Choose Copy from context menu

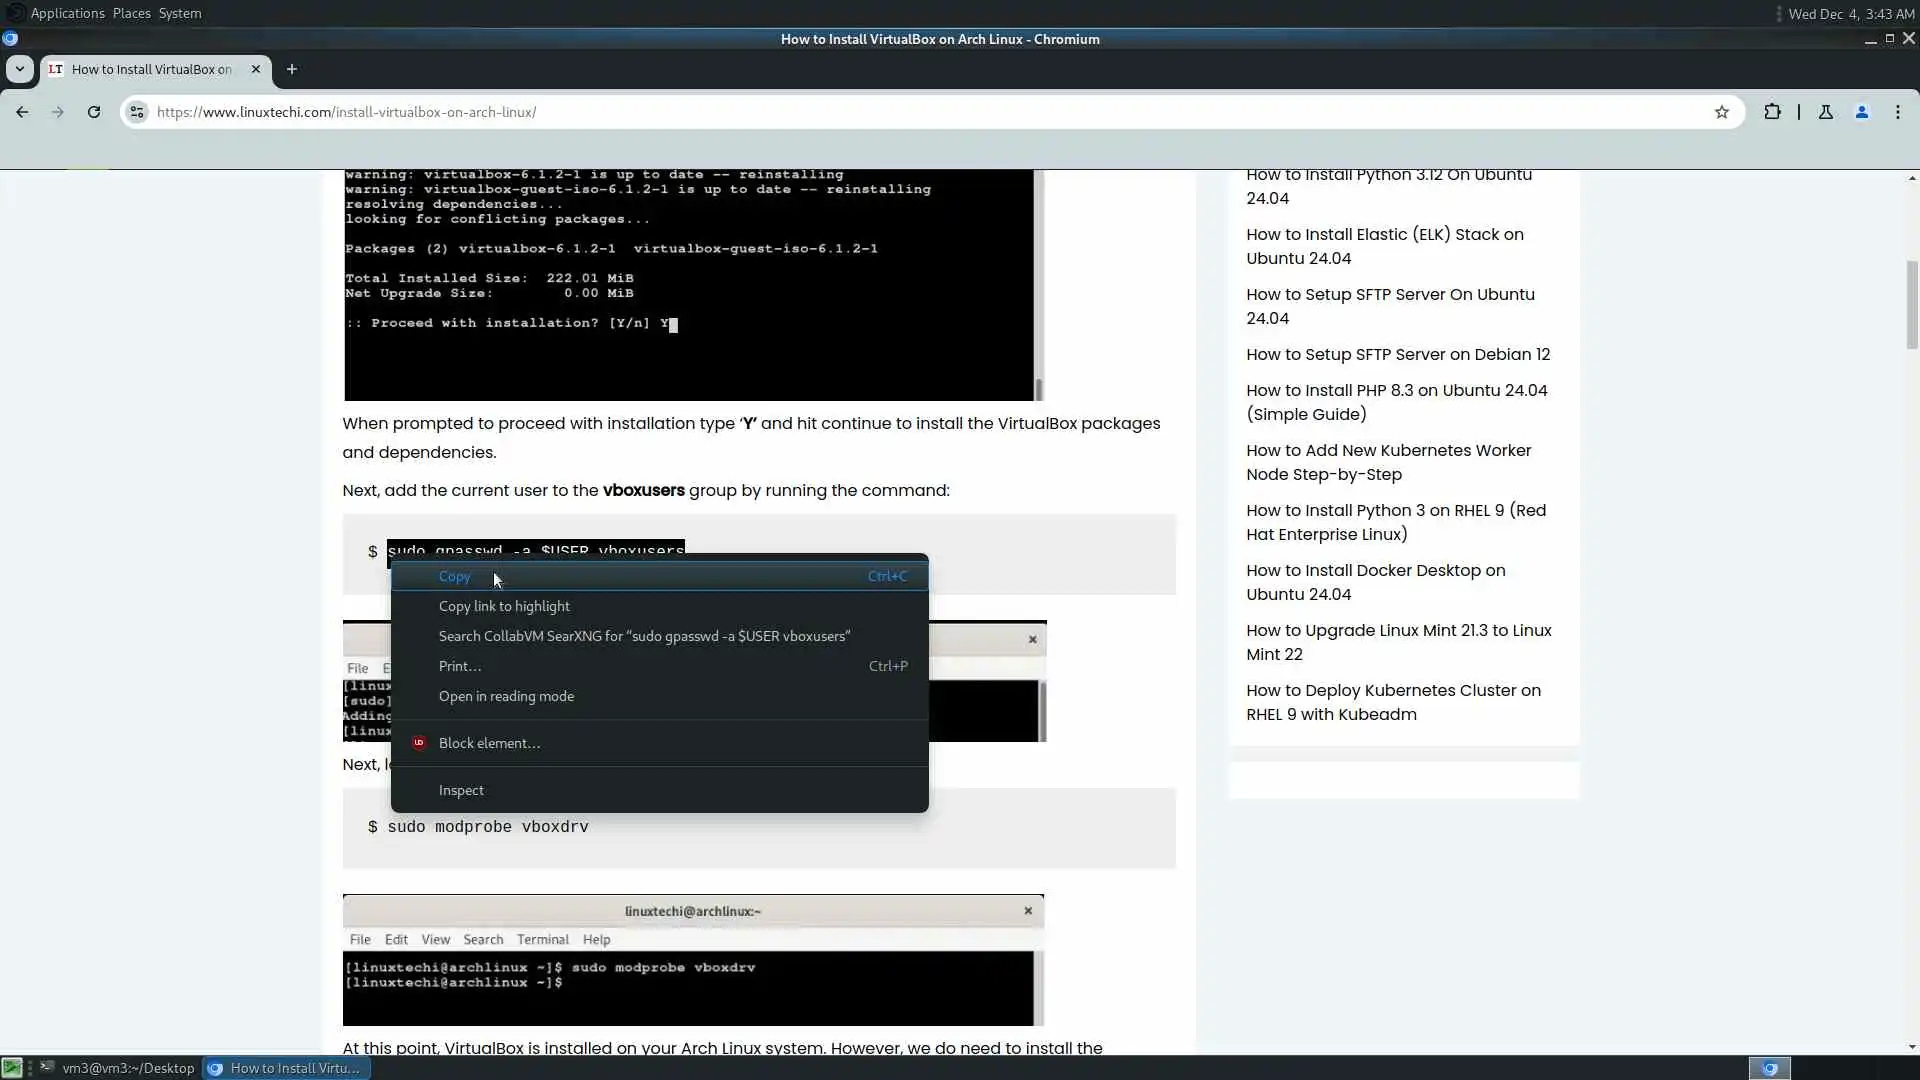pyautogui.click(x=454, y=576)
